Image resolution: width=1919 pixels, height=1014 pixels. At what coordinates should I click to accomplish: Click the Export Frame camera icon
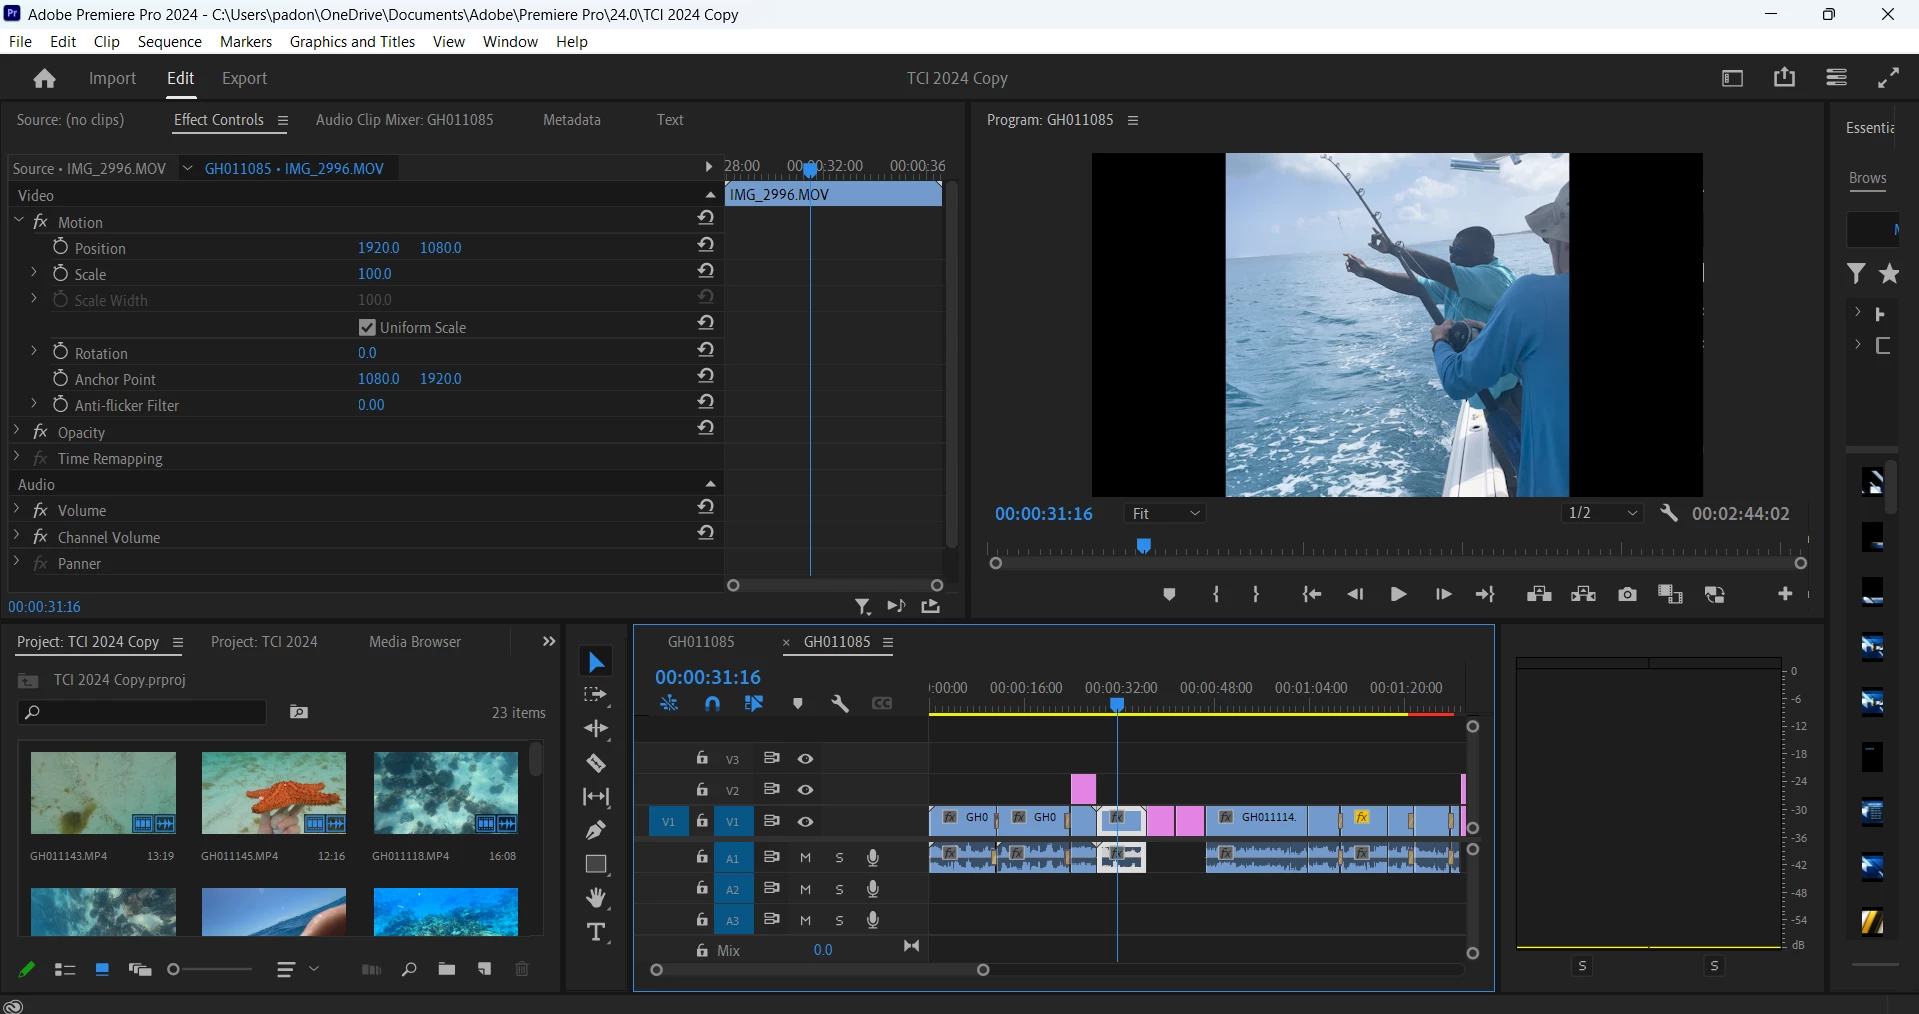1627,595
